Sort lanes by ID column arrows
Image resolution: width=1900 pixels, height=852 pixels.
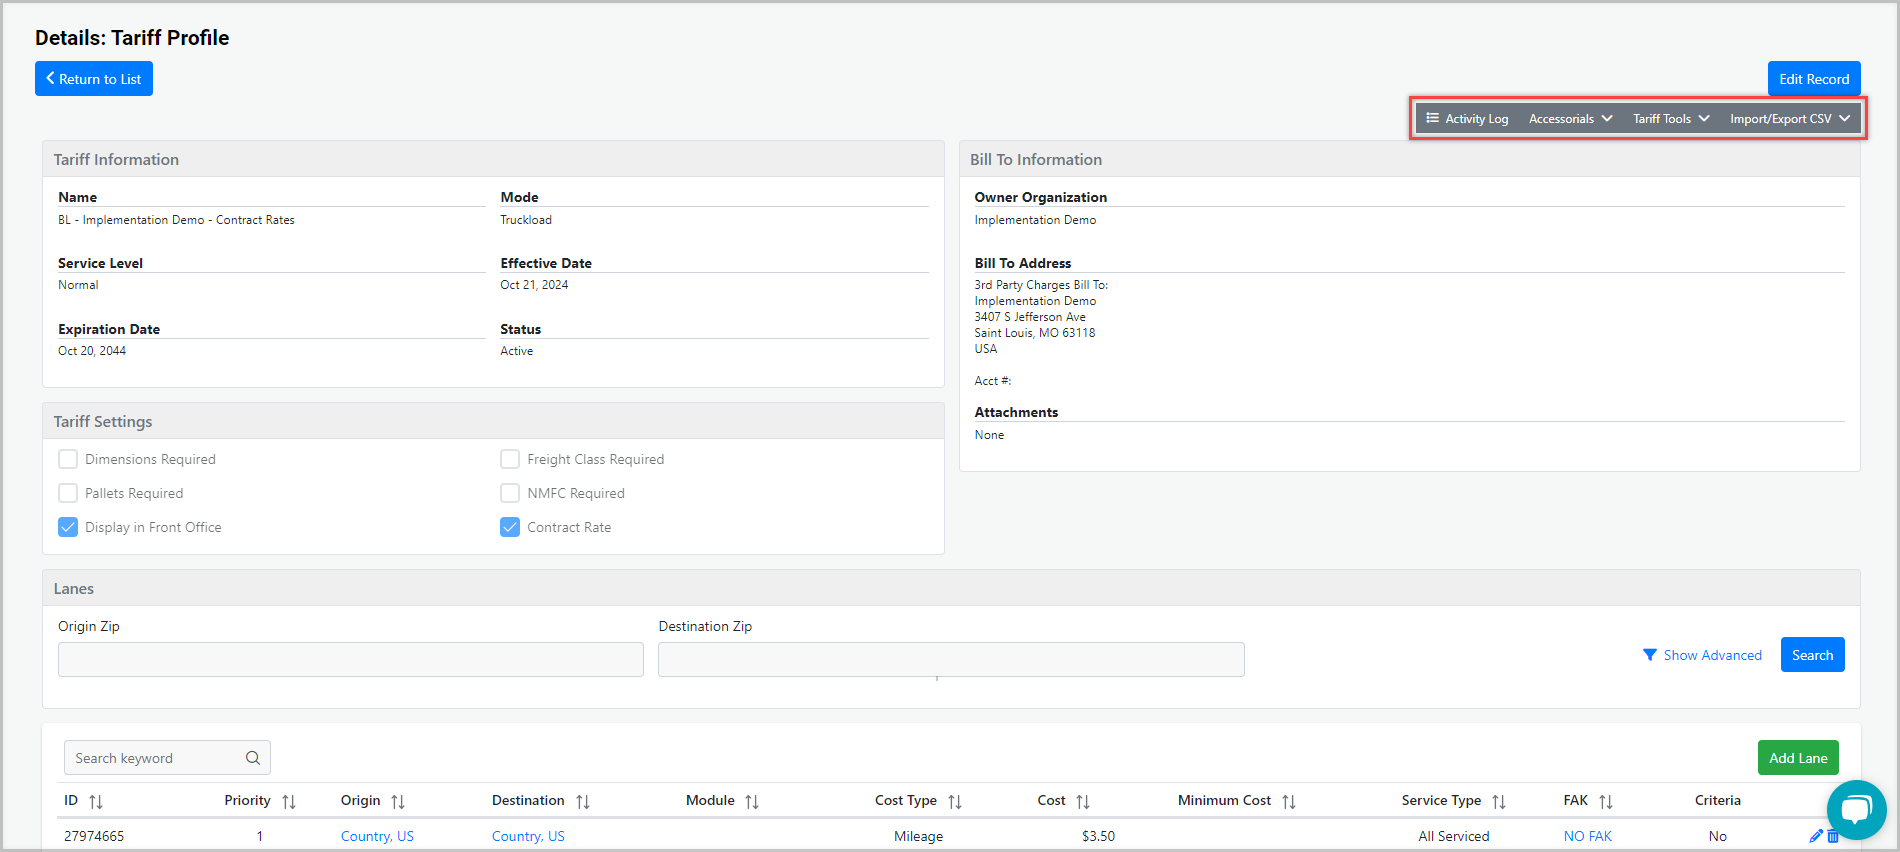click(x=96, y=801)
